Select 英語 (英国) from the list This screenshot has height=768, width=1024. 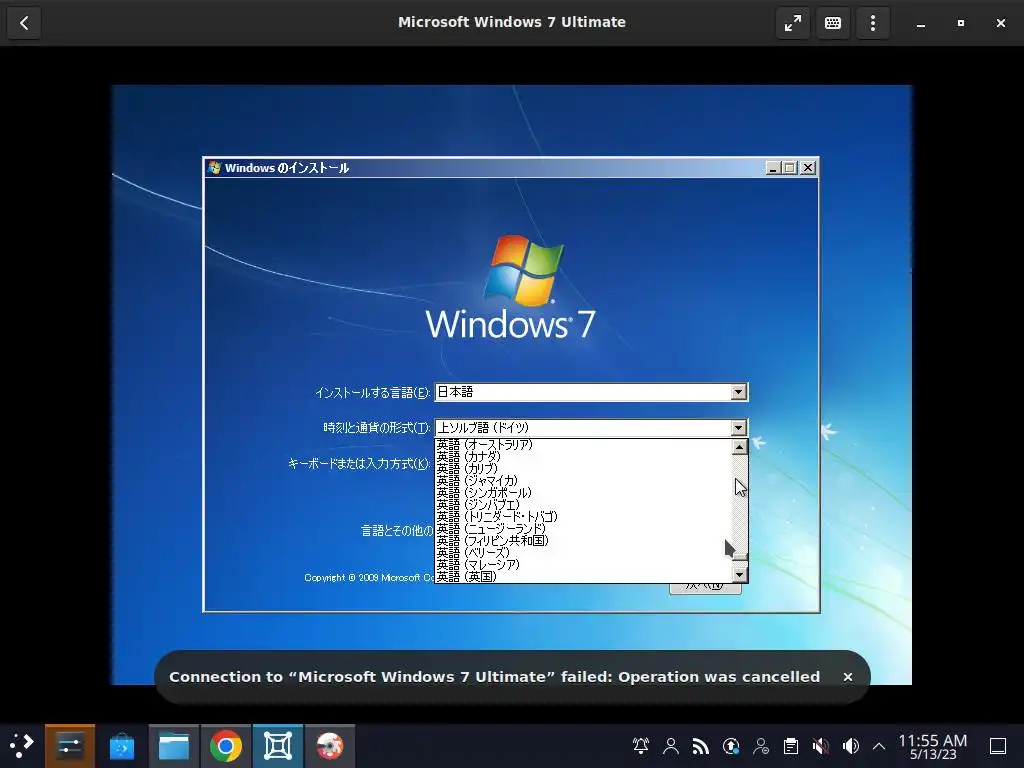click(x=583, y=577)
